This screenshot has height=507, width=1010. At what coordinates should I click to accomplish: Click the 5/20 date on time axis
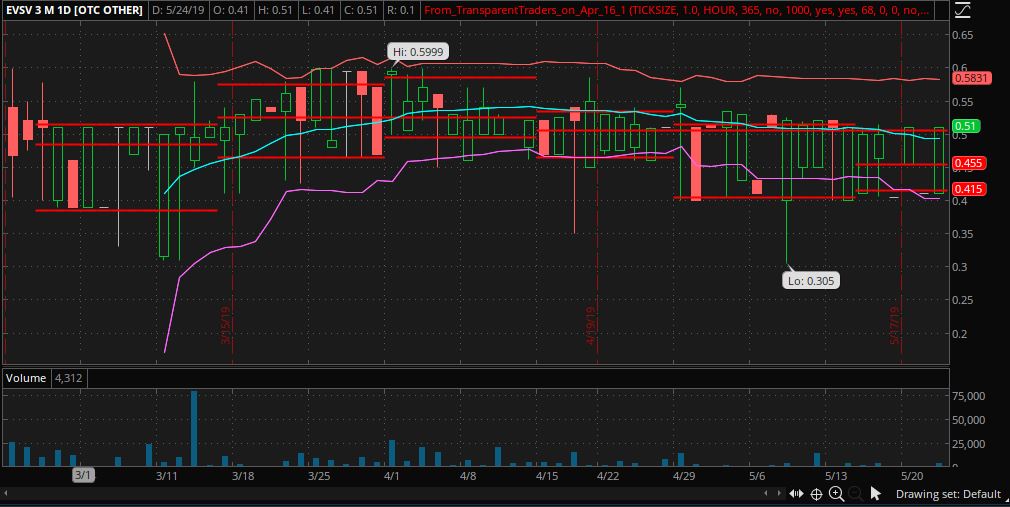coord(912,476)
